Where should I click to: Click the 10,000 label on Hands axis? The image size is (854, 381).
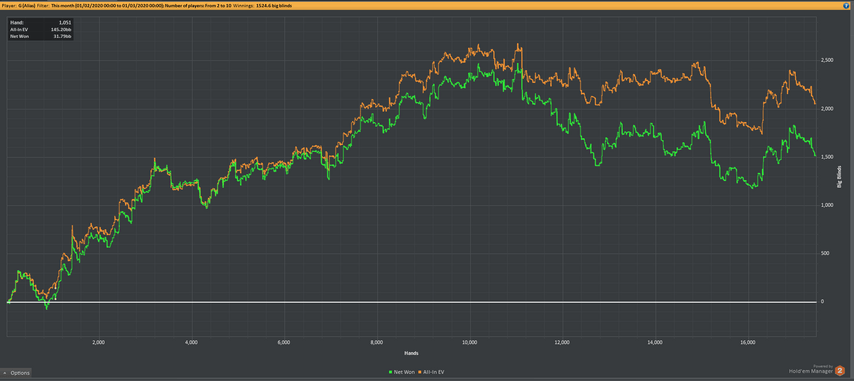(469, 343)
